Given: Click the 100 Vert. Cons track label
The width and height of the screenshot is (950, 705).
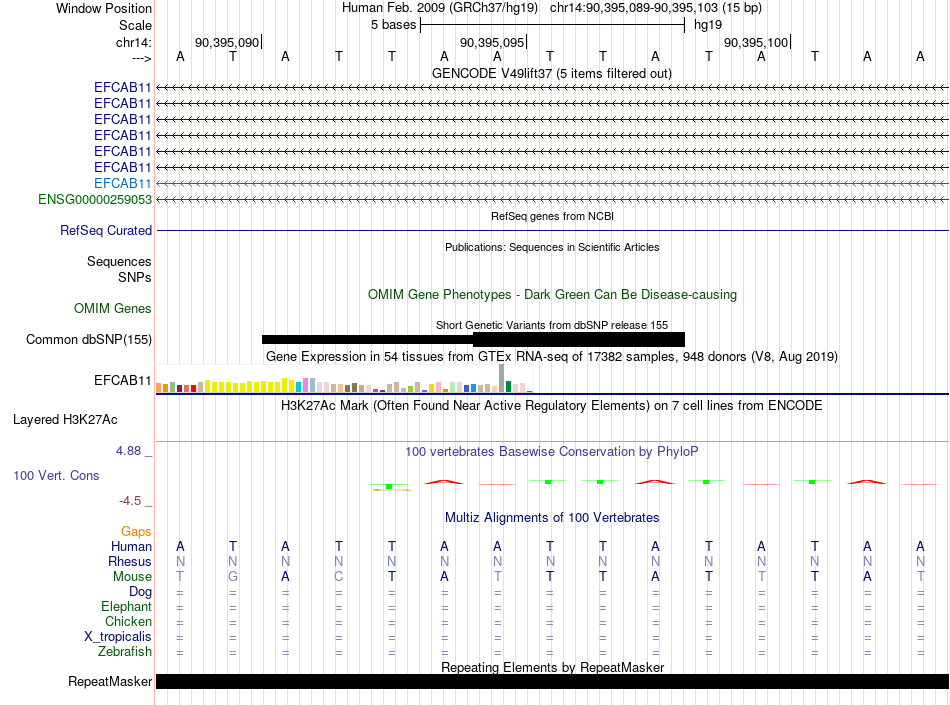Looking at the screenshot, I should click(x=56, y=475).
